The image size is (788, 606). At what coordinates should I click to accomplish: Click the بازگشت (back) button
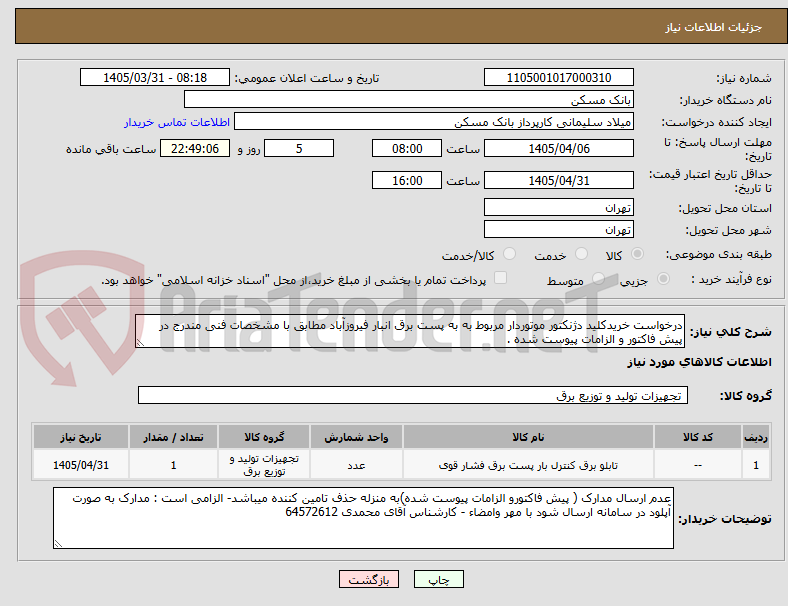(369, 579)
